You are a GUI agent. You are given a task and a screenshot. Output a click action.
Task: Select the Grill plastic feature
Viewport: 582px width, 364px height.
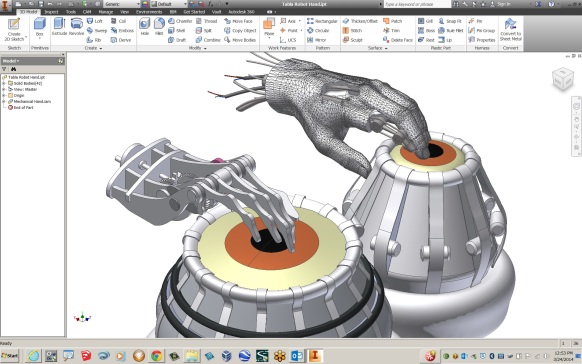coord(426,21)
